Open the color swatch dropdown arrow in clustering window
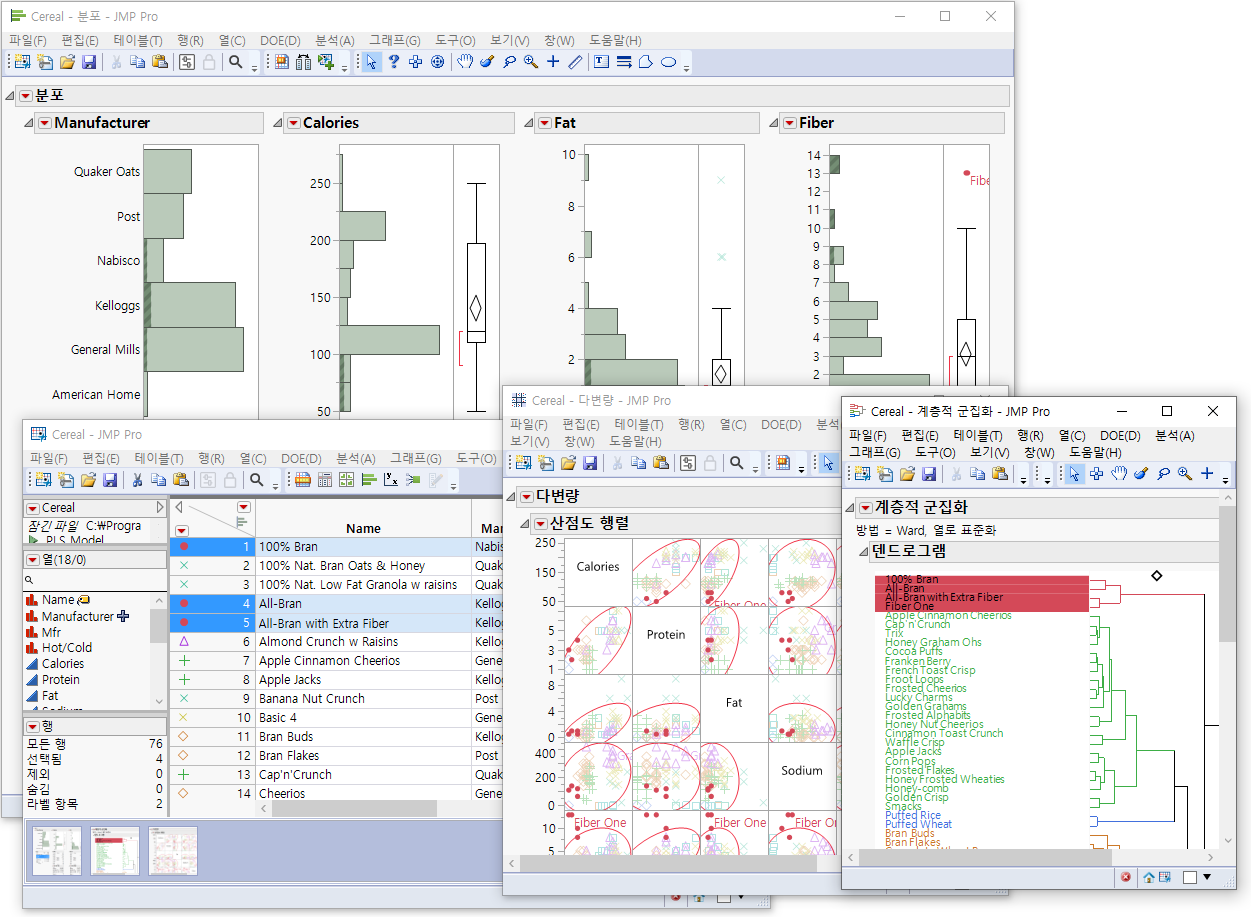1251x917 pixels. (x=1207, y=876)
